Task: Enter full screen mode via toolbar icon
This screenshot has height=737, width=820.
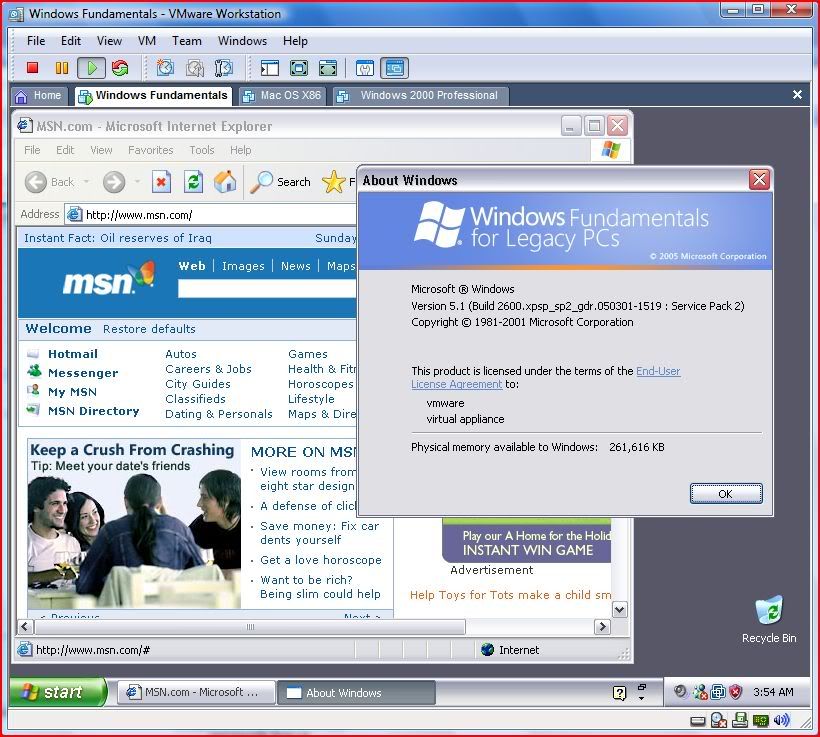Action: [298, 68]
